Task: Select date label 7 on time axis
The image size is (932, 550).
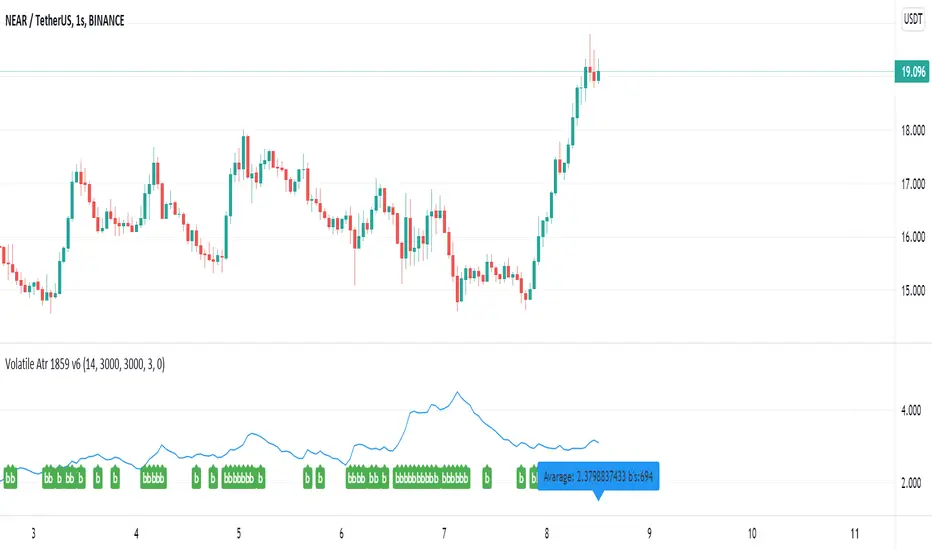Action: point(444,533)
